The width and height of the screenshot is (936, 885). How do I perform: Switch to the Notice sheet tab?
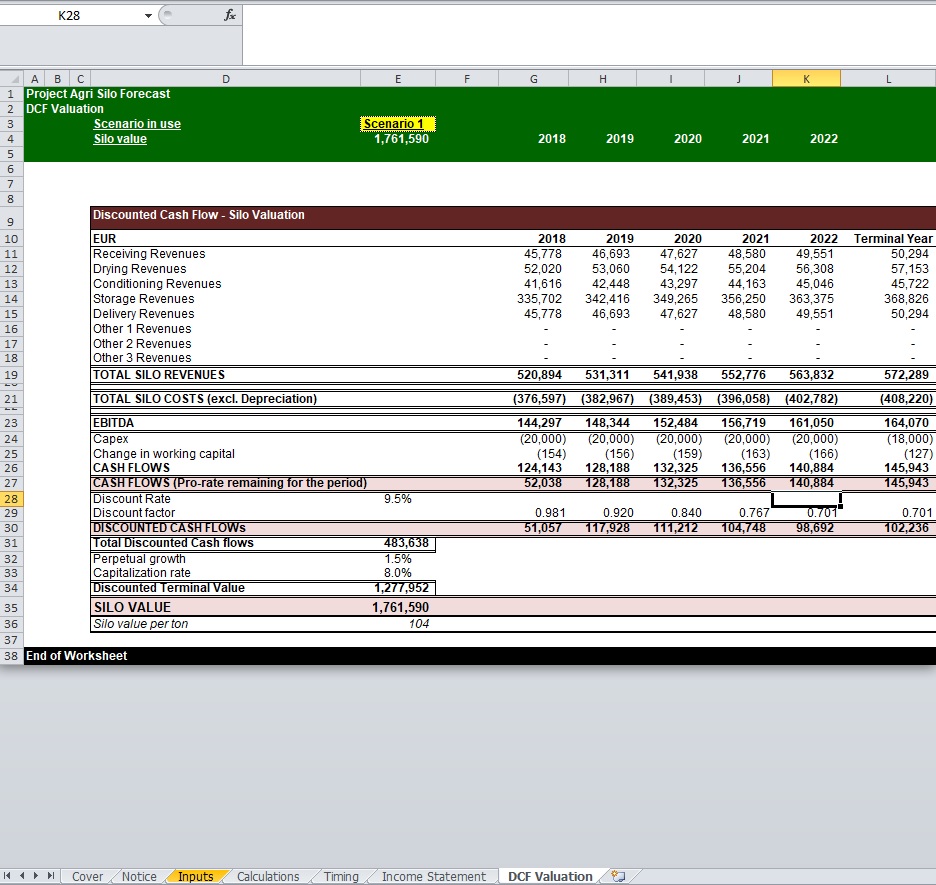click(x=139, y=876)
